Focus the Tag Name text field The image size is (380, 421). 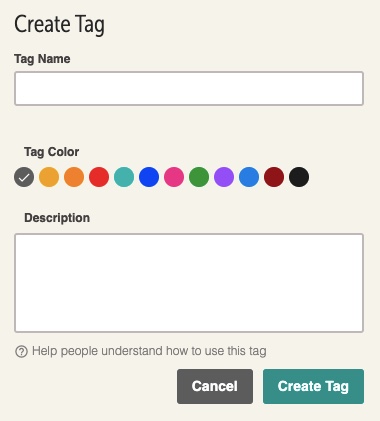point(189,88)
